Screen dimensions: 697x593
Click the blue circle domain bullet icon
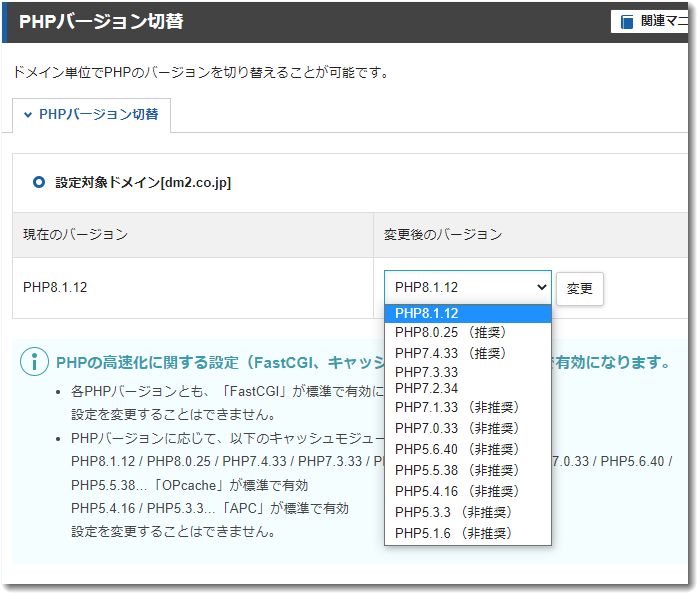click(x=39, y=182)
